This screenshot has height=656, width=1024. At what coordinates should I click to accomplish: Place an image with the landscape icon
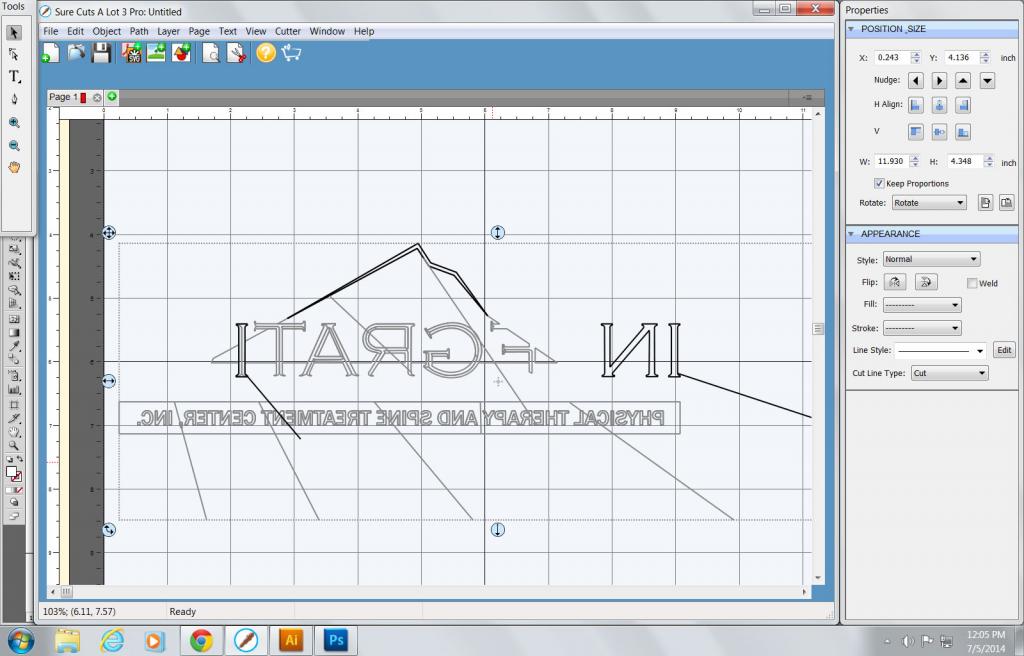coord(156,53)
